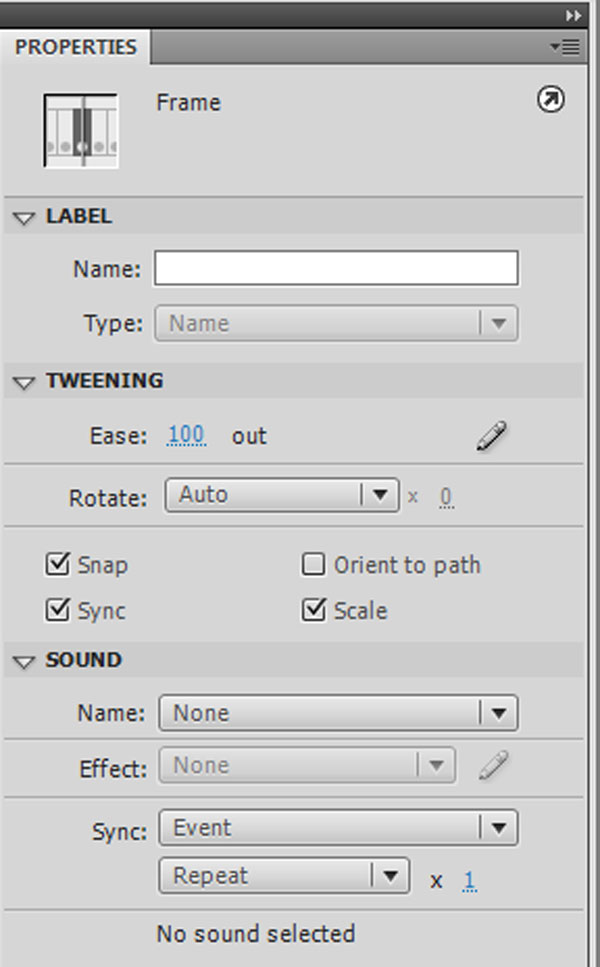Click the frame label Name input field
The height and width of the screenshot is (967, 600).
point(336,268)
